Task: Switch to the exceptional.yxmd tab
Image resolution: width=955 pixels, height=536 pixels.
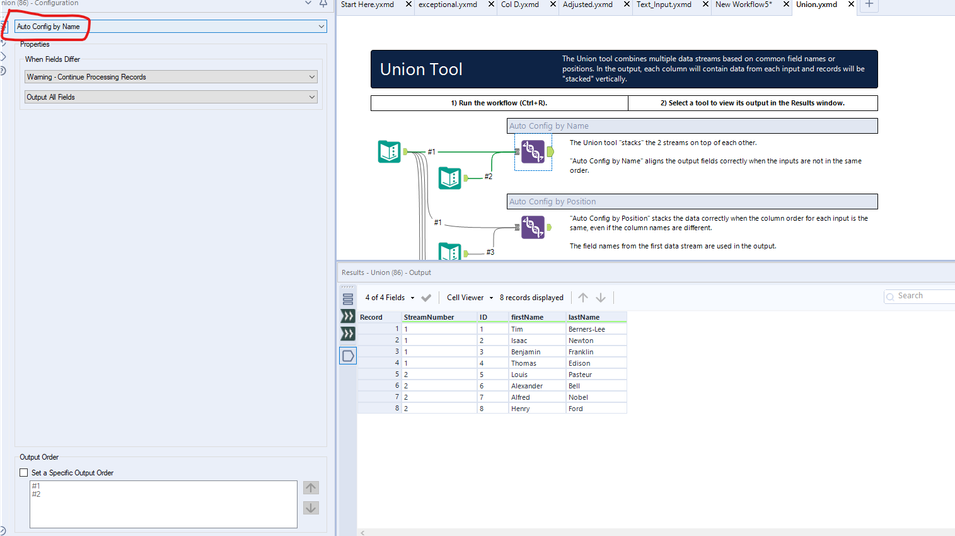Action: point(448,4)
